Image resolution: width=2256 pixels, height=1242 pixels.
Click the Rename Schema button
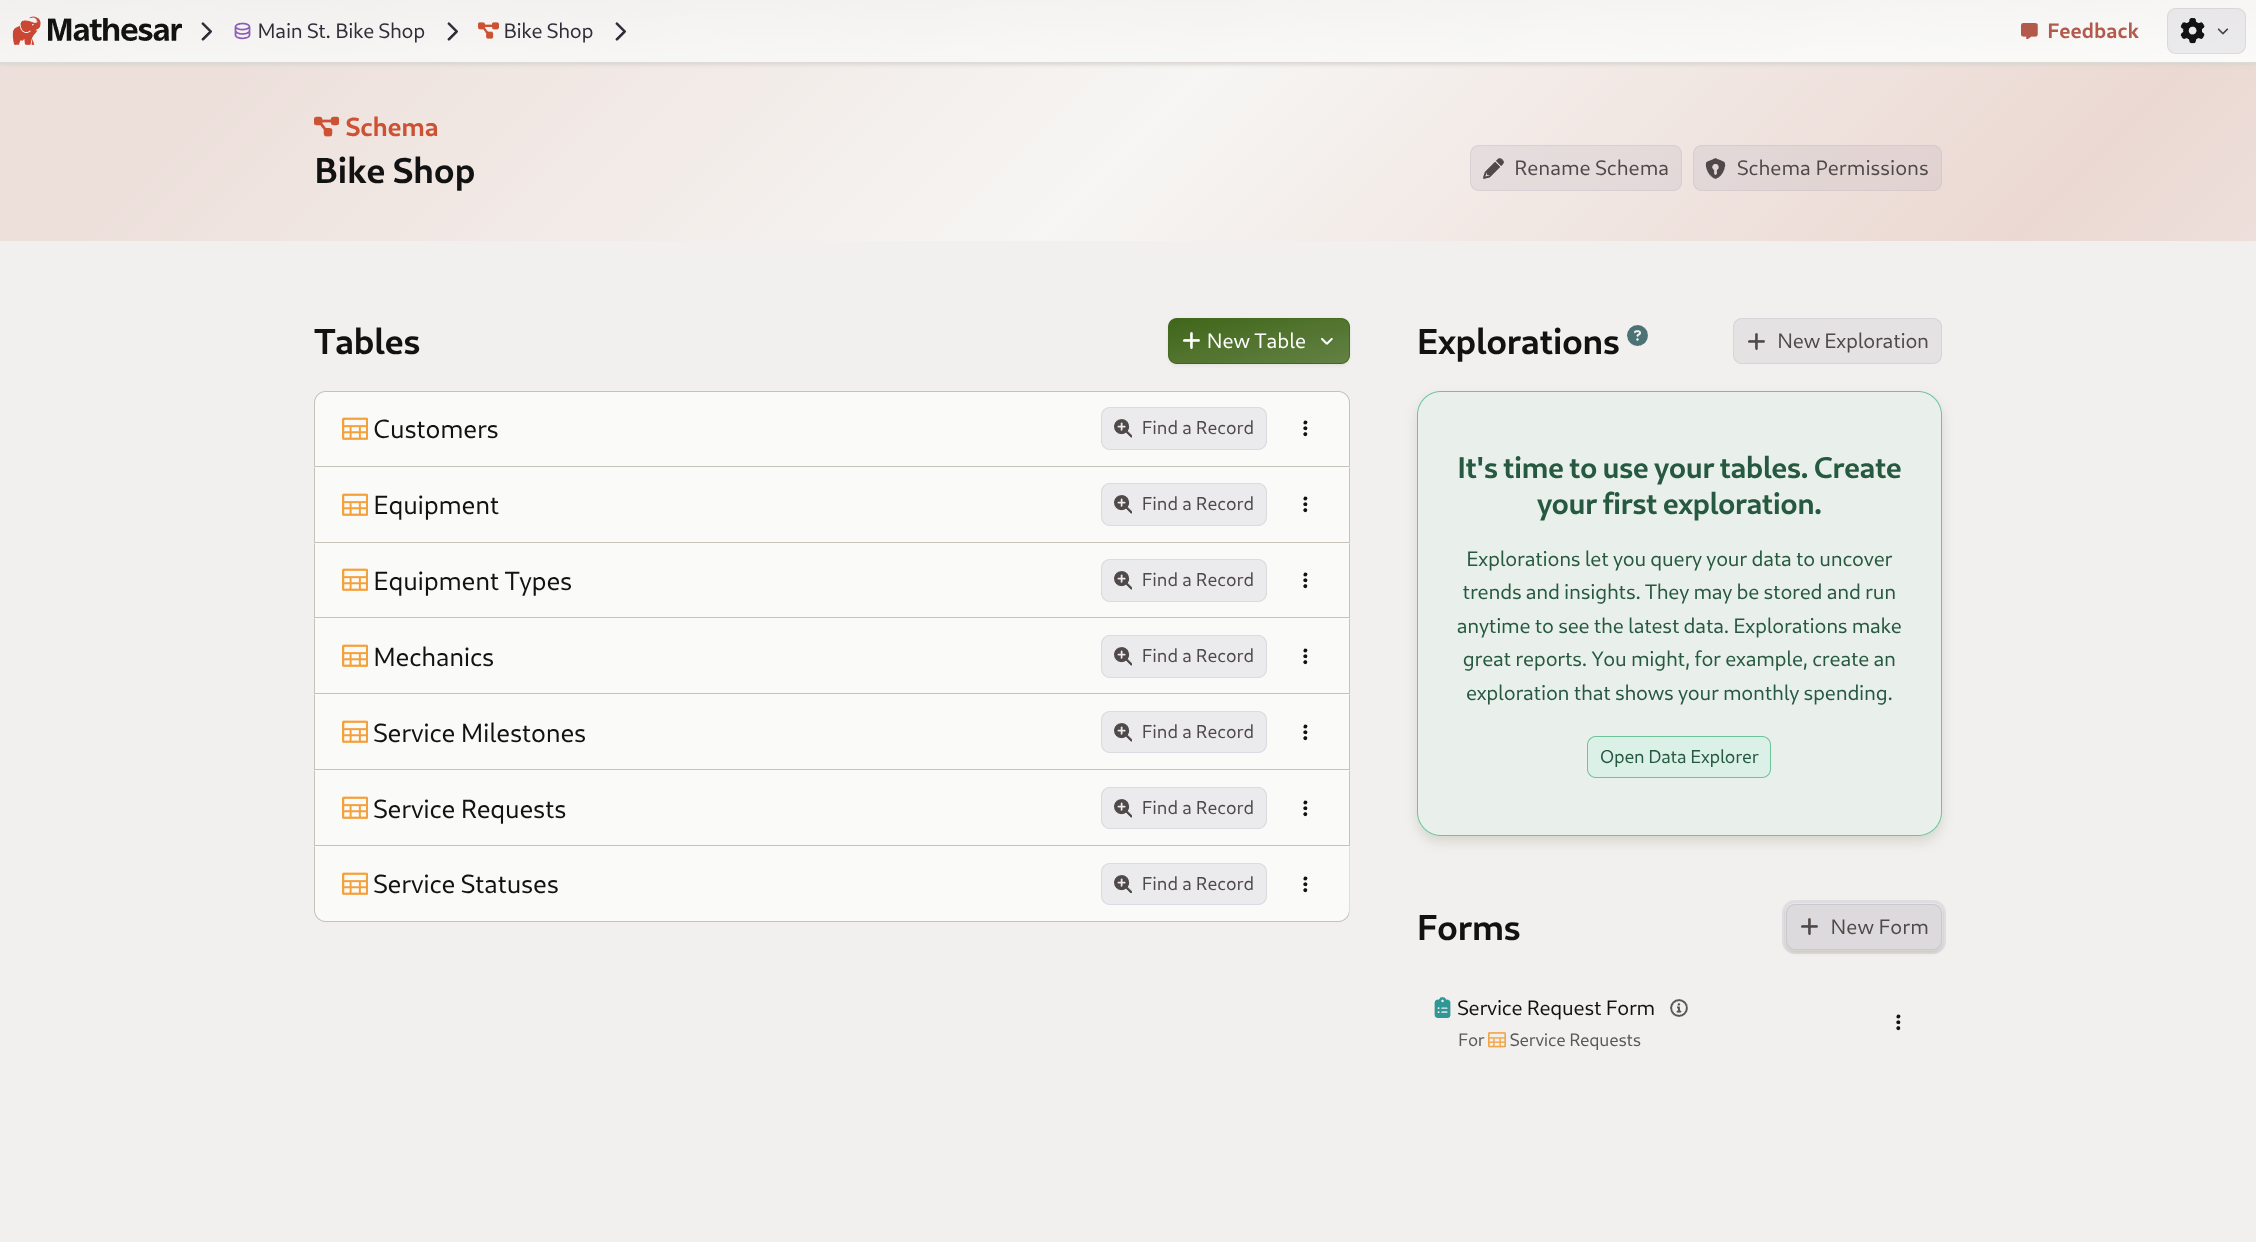pyautogui.click(x=1575, y=168)
